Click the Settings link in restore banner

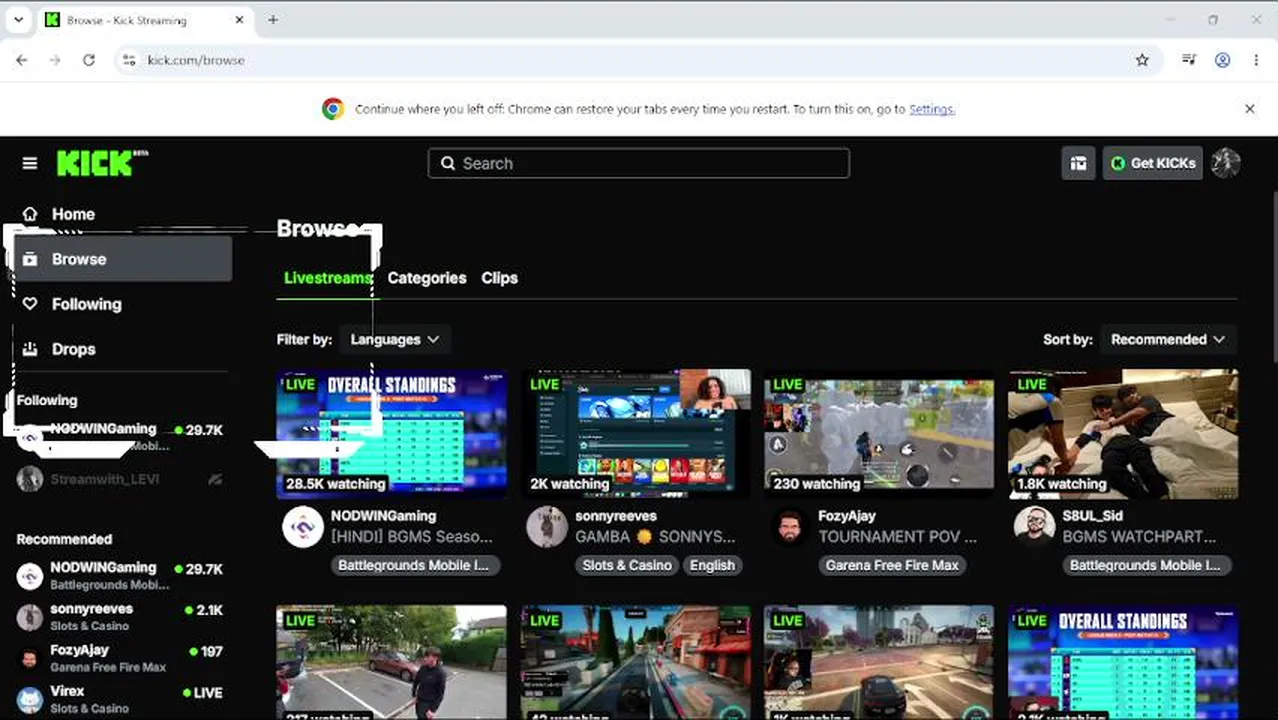coord(932,109)
